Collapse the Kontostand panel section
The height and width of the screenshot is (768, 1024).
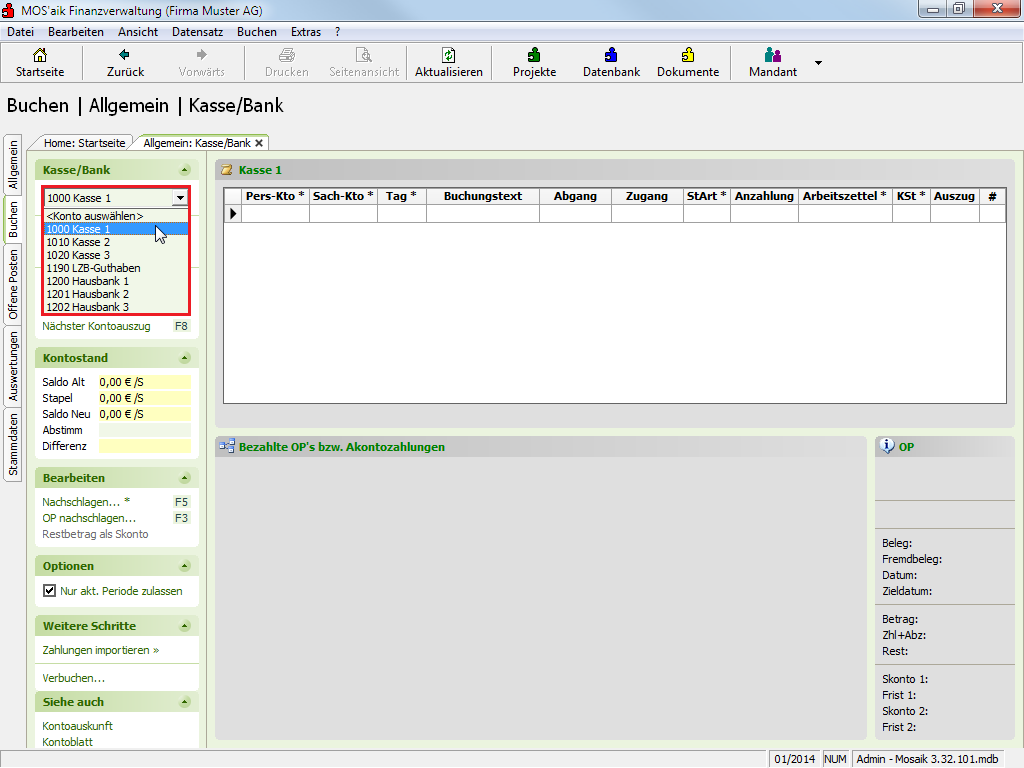184,358
